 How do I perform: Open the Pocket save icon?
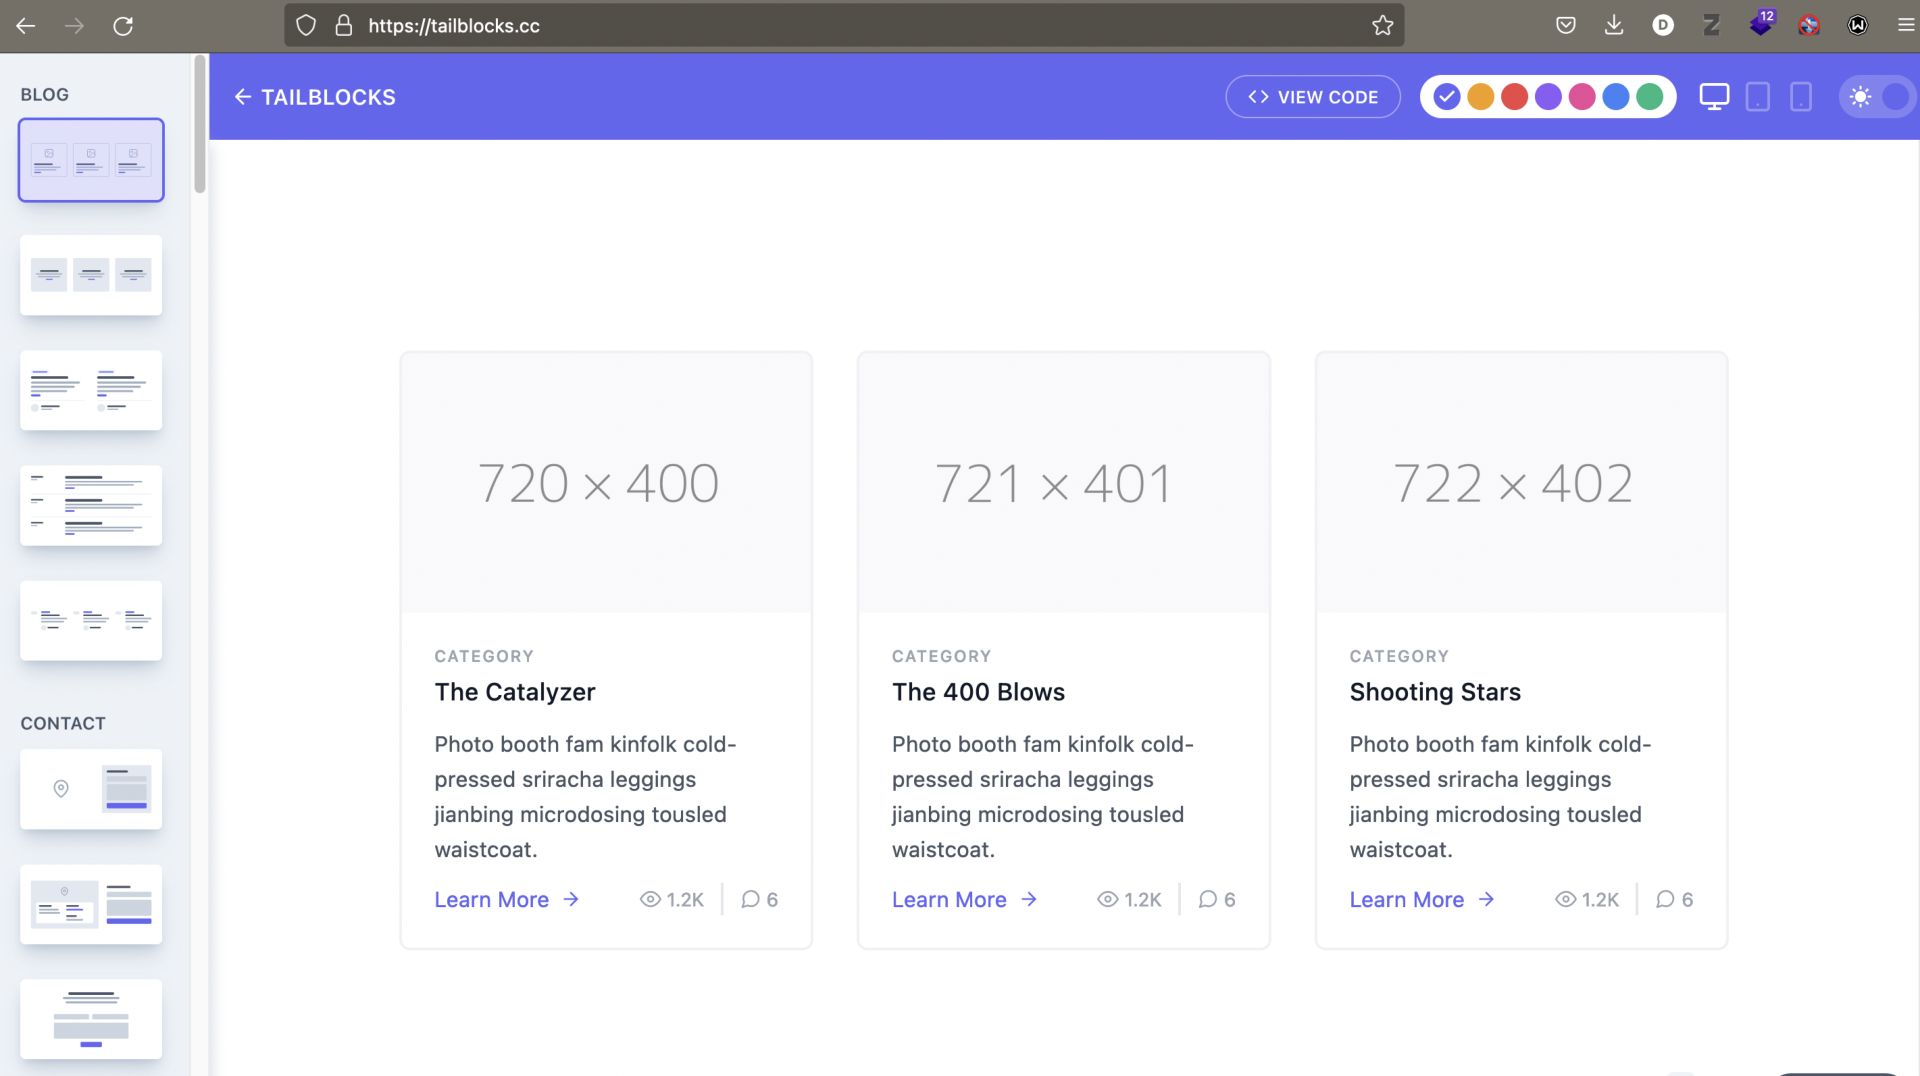(1566, 26)
